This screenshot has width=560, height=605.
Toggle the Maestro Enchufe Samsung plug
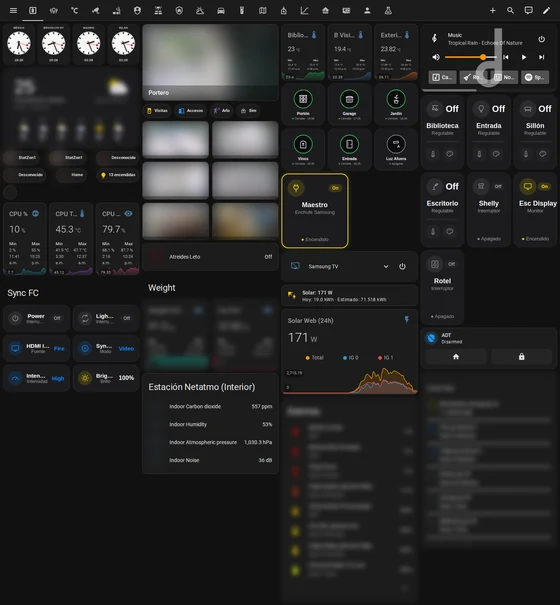(315, 211)
